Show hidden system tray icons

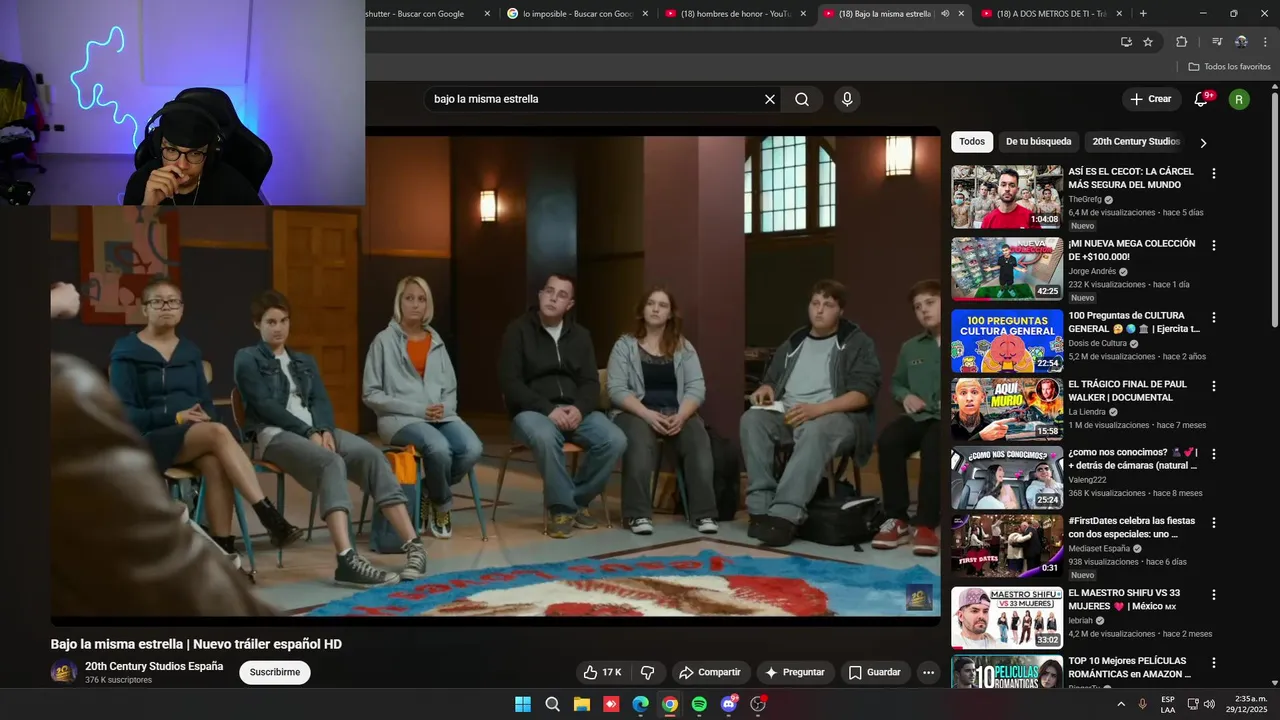click(x=1120, y=704)
